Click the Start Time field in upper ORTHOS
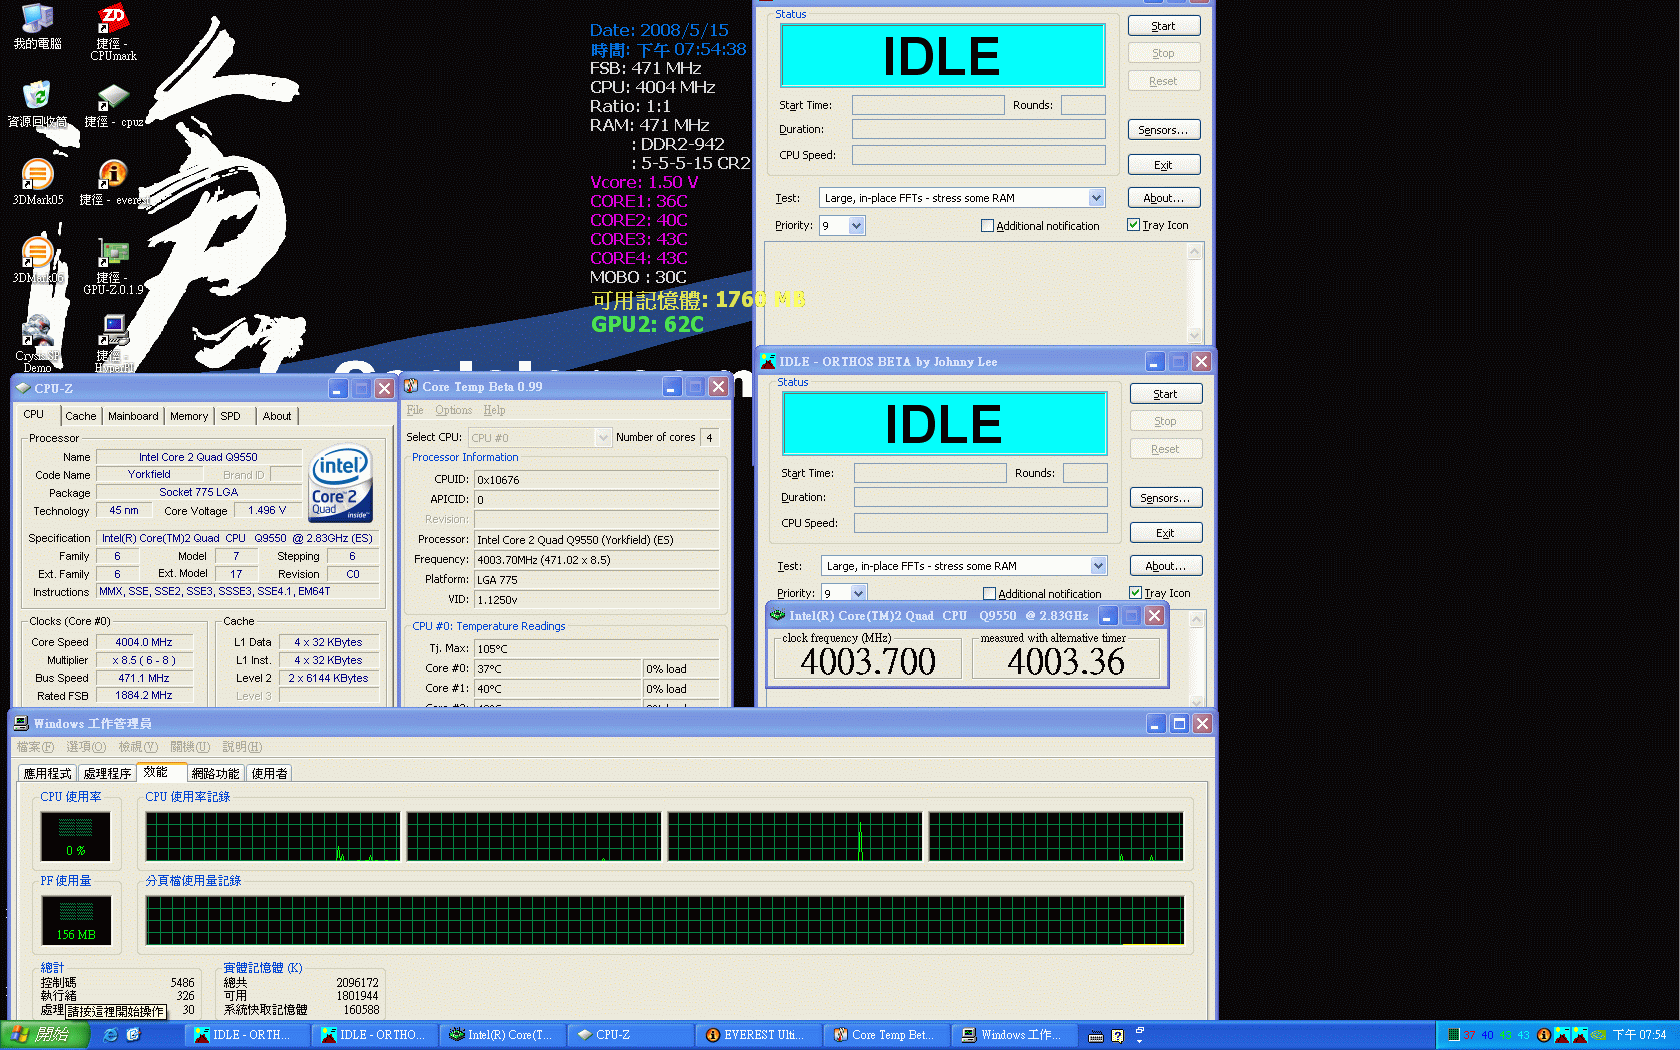This screenshot has width=1680, height=1050. click(928, 105)
